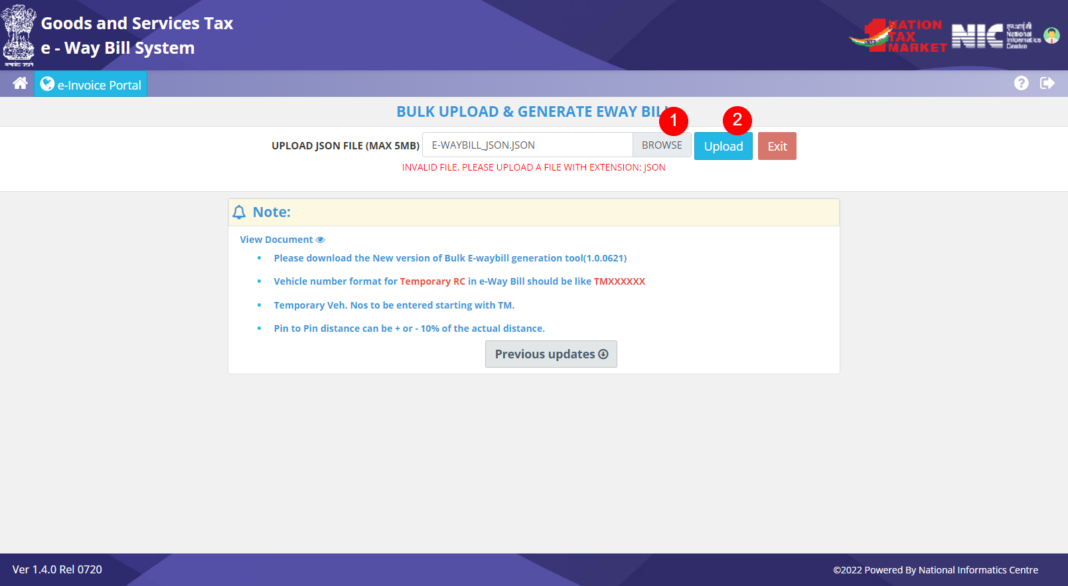Click the Bulk E-waybill generation tool download note
This screenshot has width=1068, height=586.
pyautogui.click(x=450, y=258)
